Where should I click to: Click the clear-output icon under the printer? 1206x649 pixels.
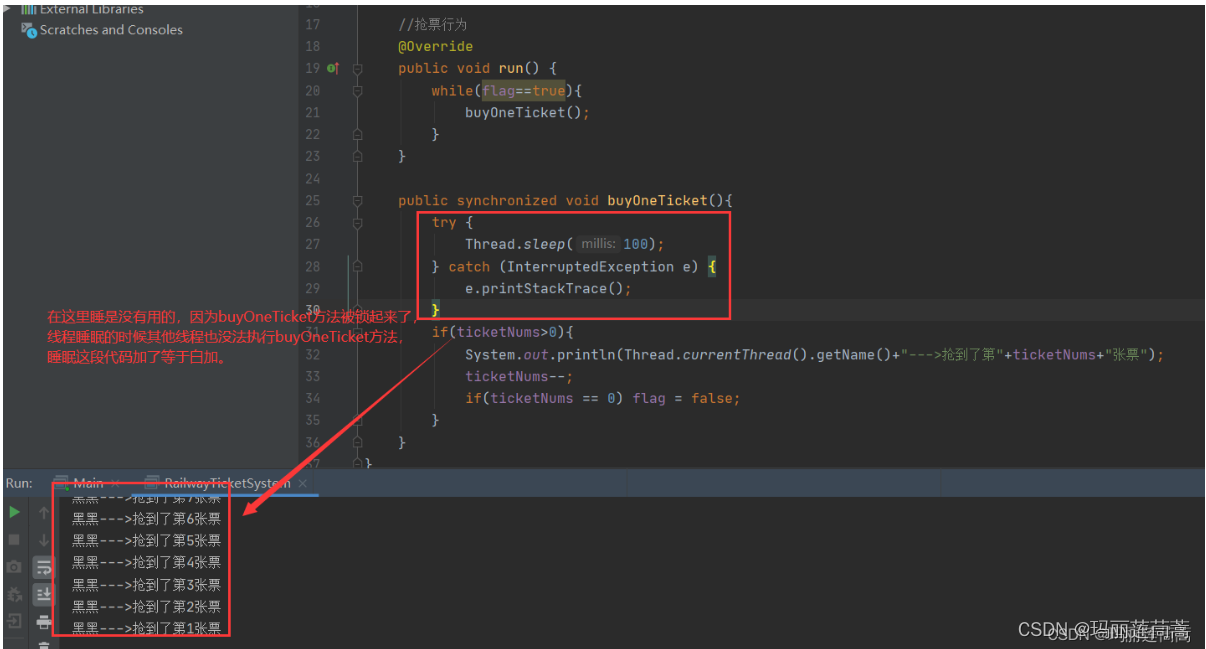[43, 645]
